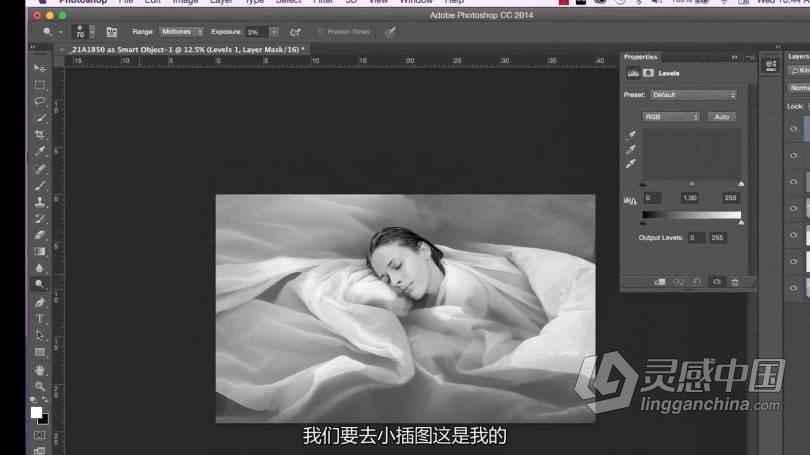Open the Brush panel from options bar
The image size is (810, 455).
[112, 32]
